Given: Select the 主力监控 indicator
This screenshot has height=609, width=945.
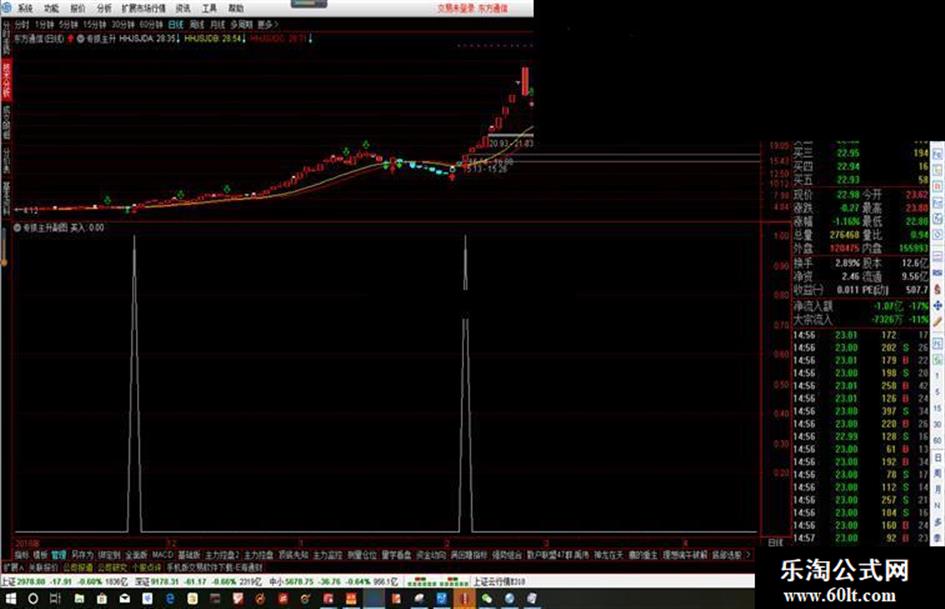Looking at the screenshot, I should coord(328,555).
